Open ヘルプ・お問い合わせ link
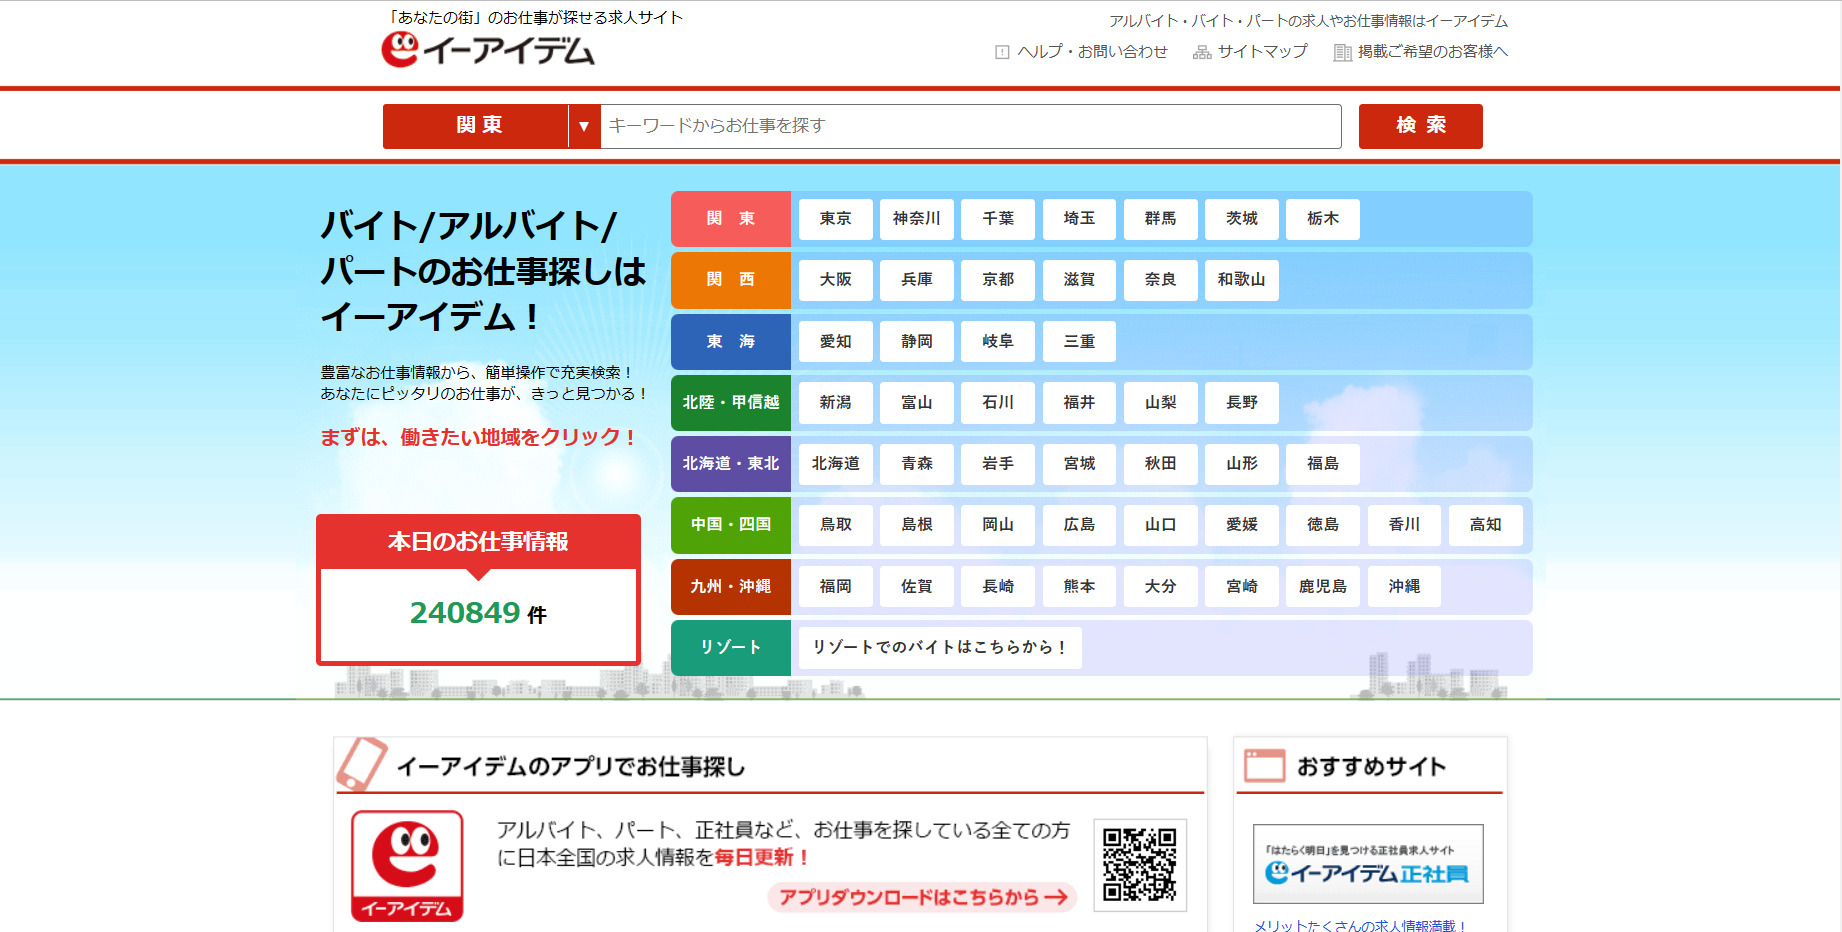1842x932 pixels. click(x=1092, y=52)
